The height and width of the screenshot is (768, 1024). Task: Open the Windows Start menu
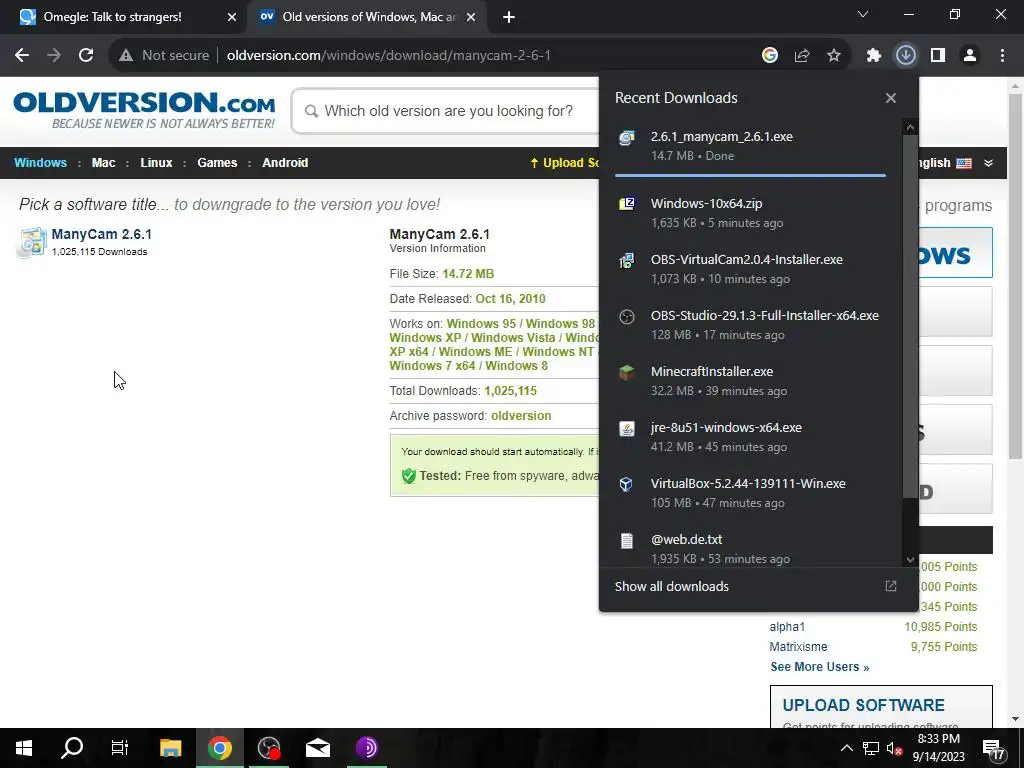(24, 748)
